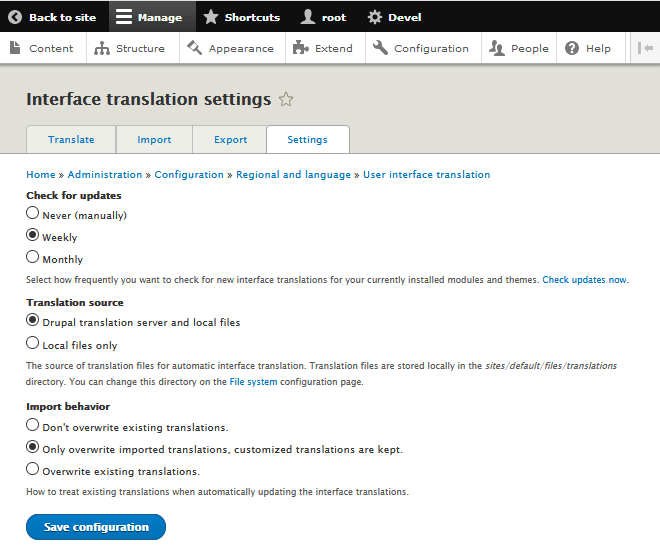Screen dimensions: 660x550
Task: Click the Extend puzzle piece icon
Action: coord(301,48)
